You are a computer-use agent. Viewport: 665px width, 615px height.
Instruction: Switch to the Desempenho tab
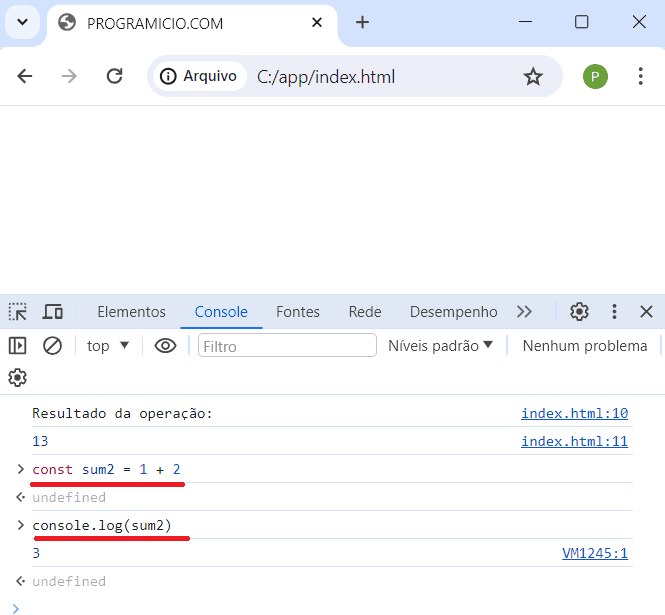point(453,312)
